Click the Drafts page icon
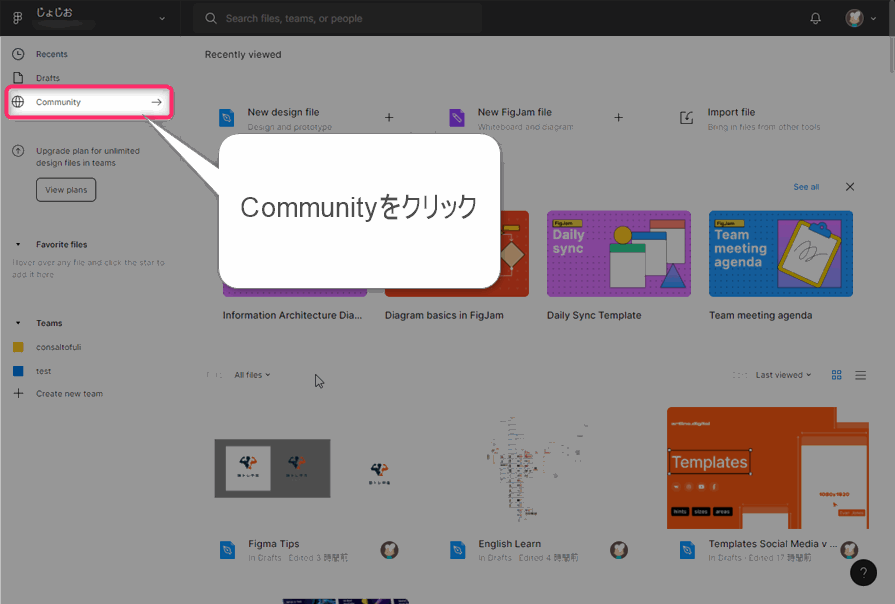 pos(18,78)
